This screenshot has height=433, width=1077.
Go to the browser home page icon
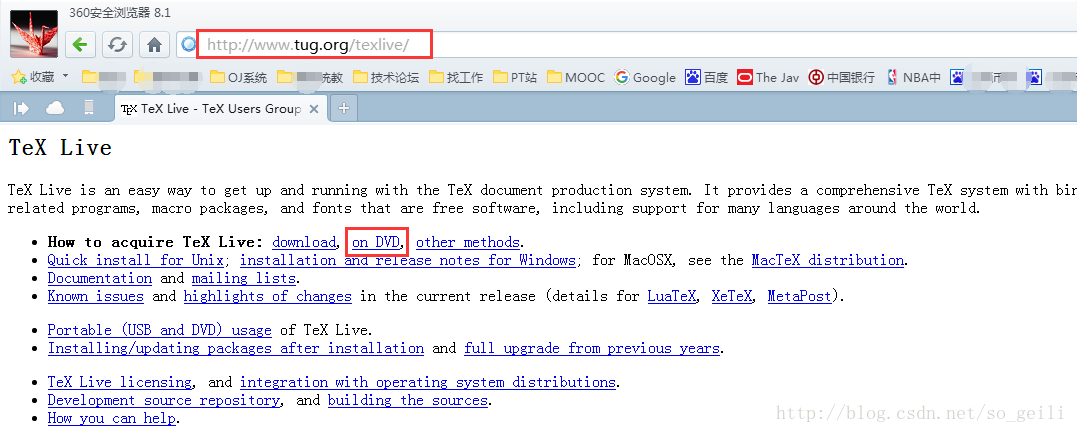click(x=155, y=45)
